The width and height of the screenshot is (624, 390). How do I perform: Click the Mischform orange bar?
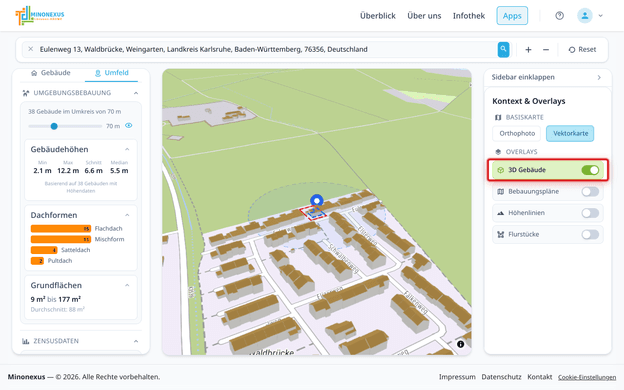pos(61,239)
